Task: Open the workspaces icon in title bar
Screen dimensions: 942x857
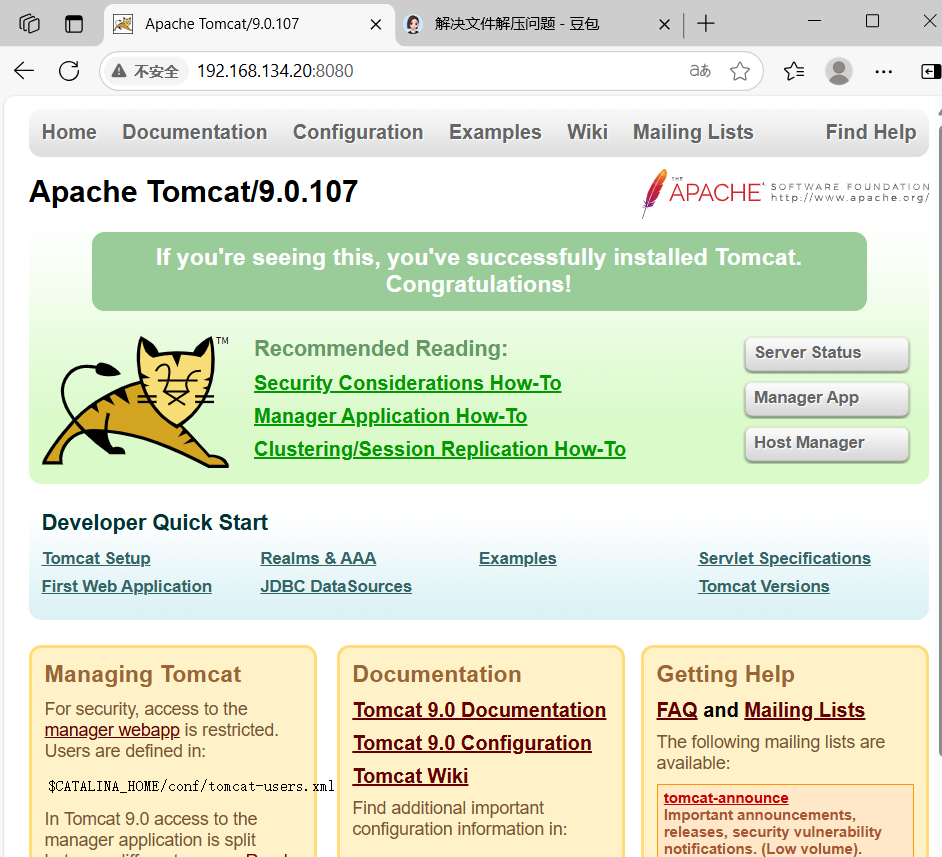Action: [x=29, y=24]
